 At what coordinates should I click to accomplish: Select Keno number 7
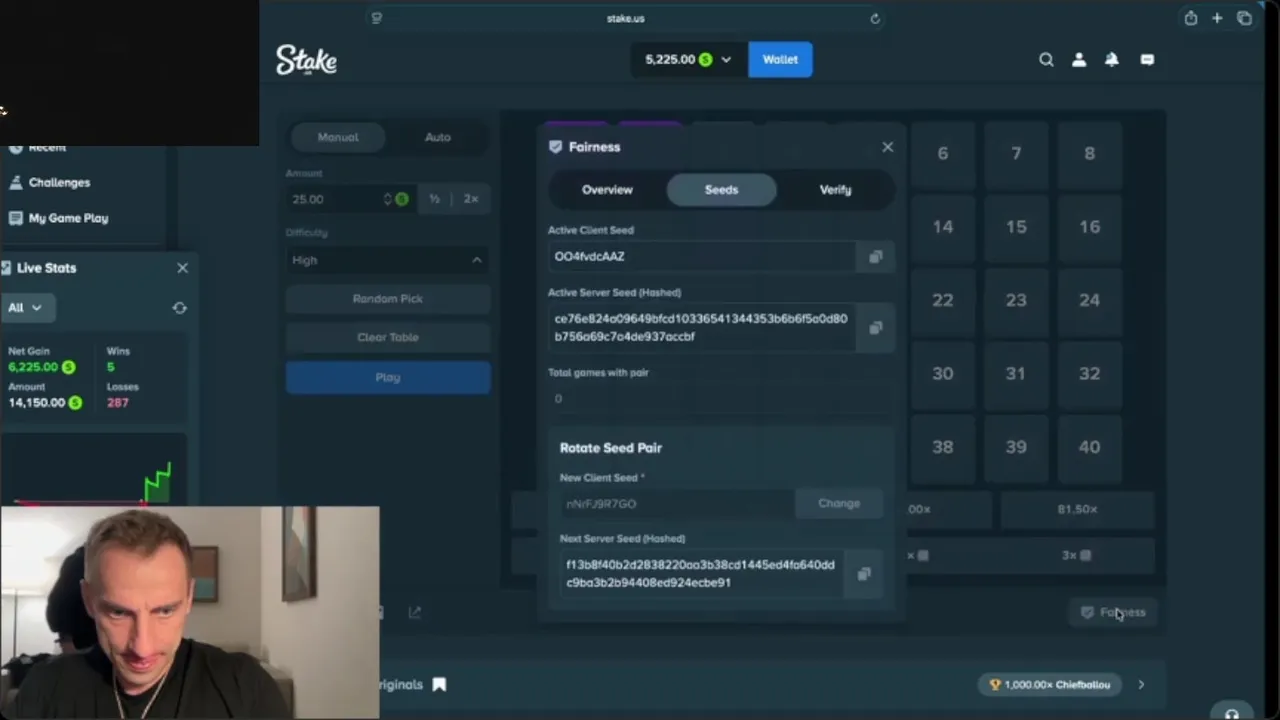[1016, 153]
